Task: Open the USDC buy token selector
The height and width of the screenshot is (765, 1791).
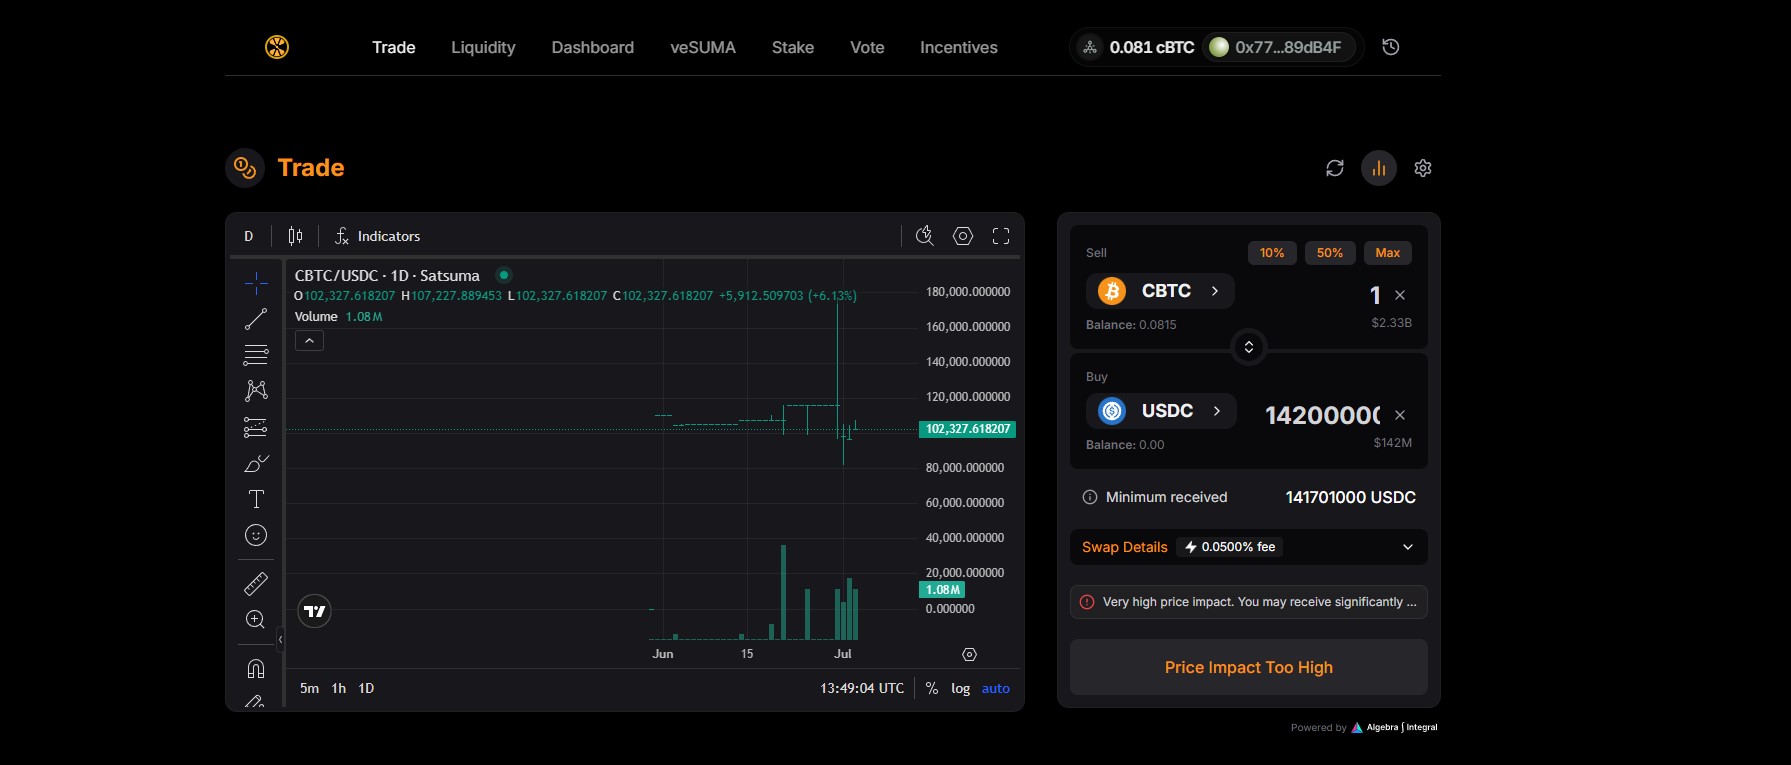Action: pos(1160,411)
